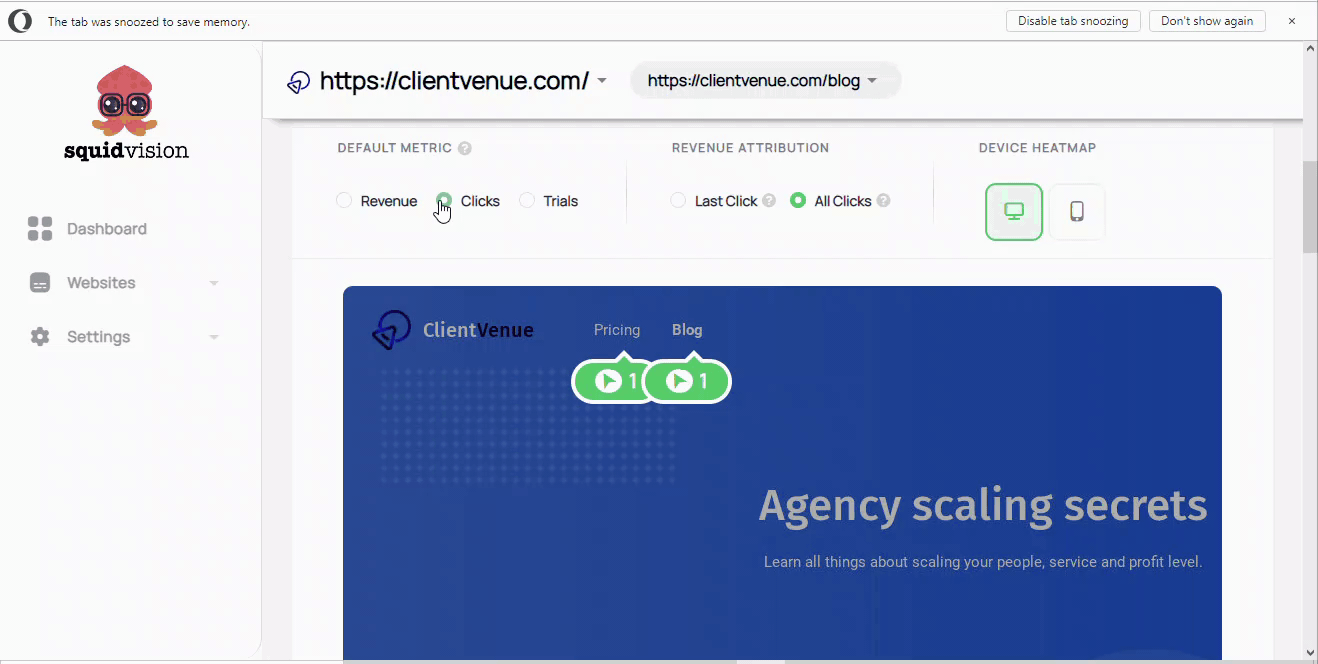The height and width of the screenshot is (664, 1318).
Task: Click Disable tab snoozing button
Action: [1073, 21]
